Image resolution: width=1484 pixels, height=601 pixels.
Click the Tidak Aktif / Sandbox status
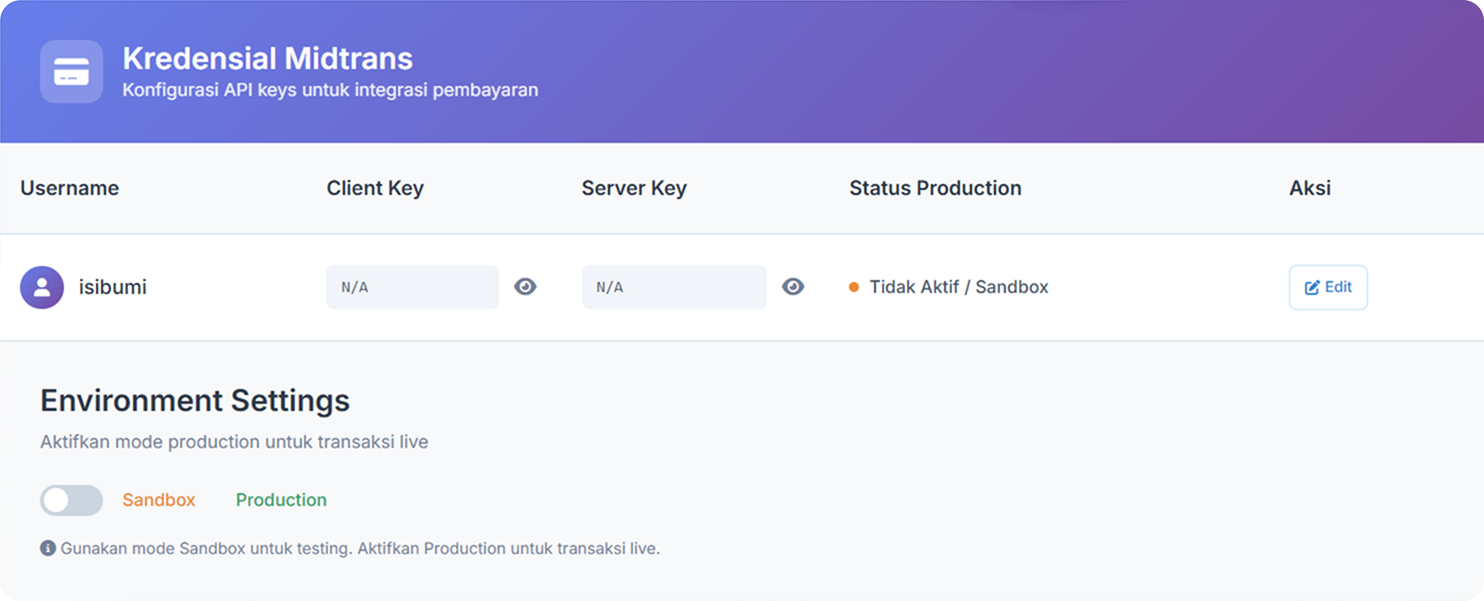(x=958, y=287)
